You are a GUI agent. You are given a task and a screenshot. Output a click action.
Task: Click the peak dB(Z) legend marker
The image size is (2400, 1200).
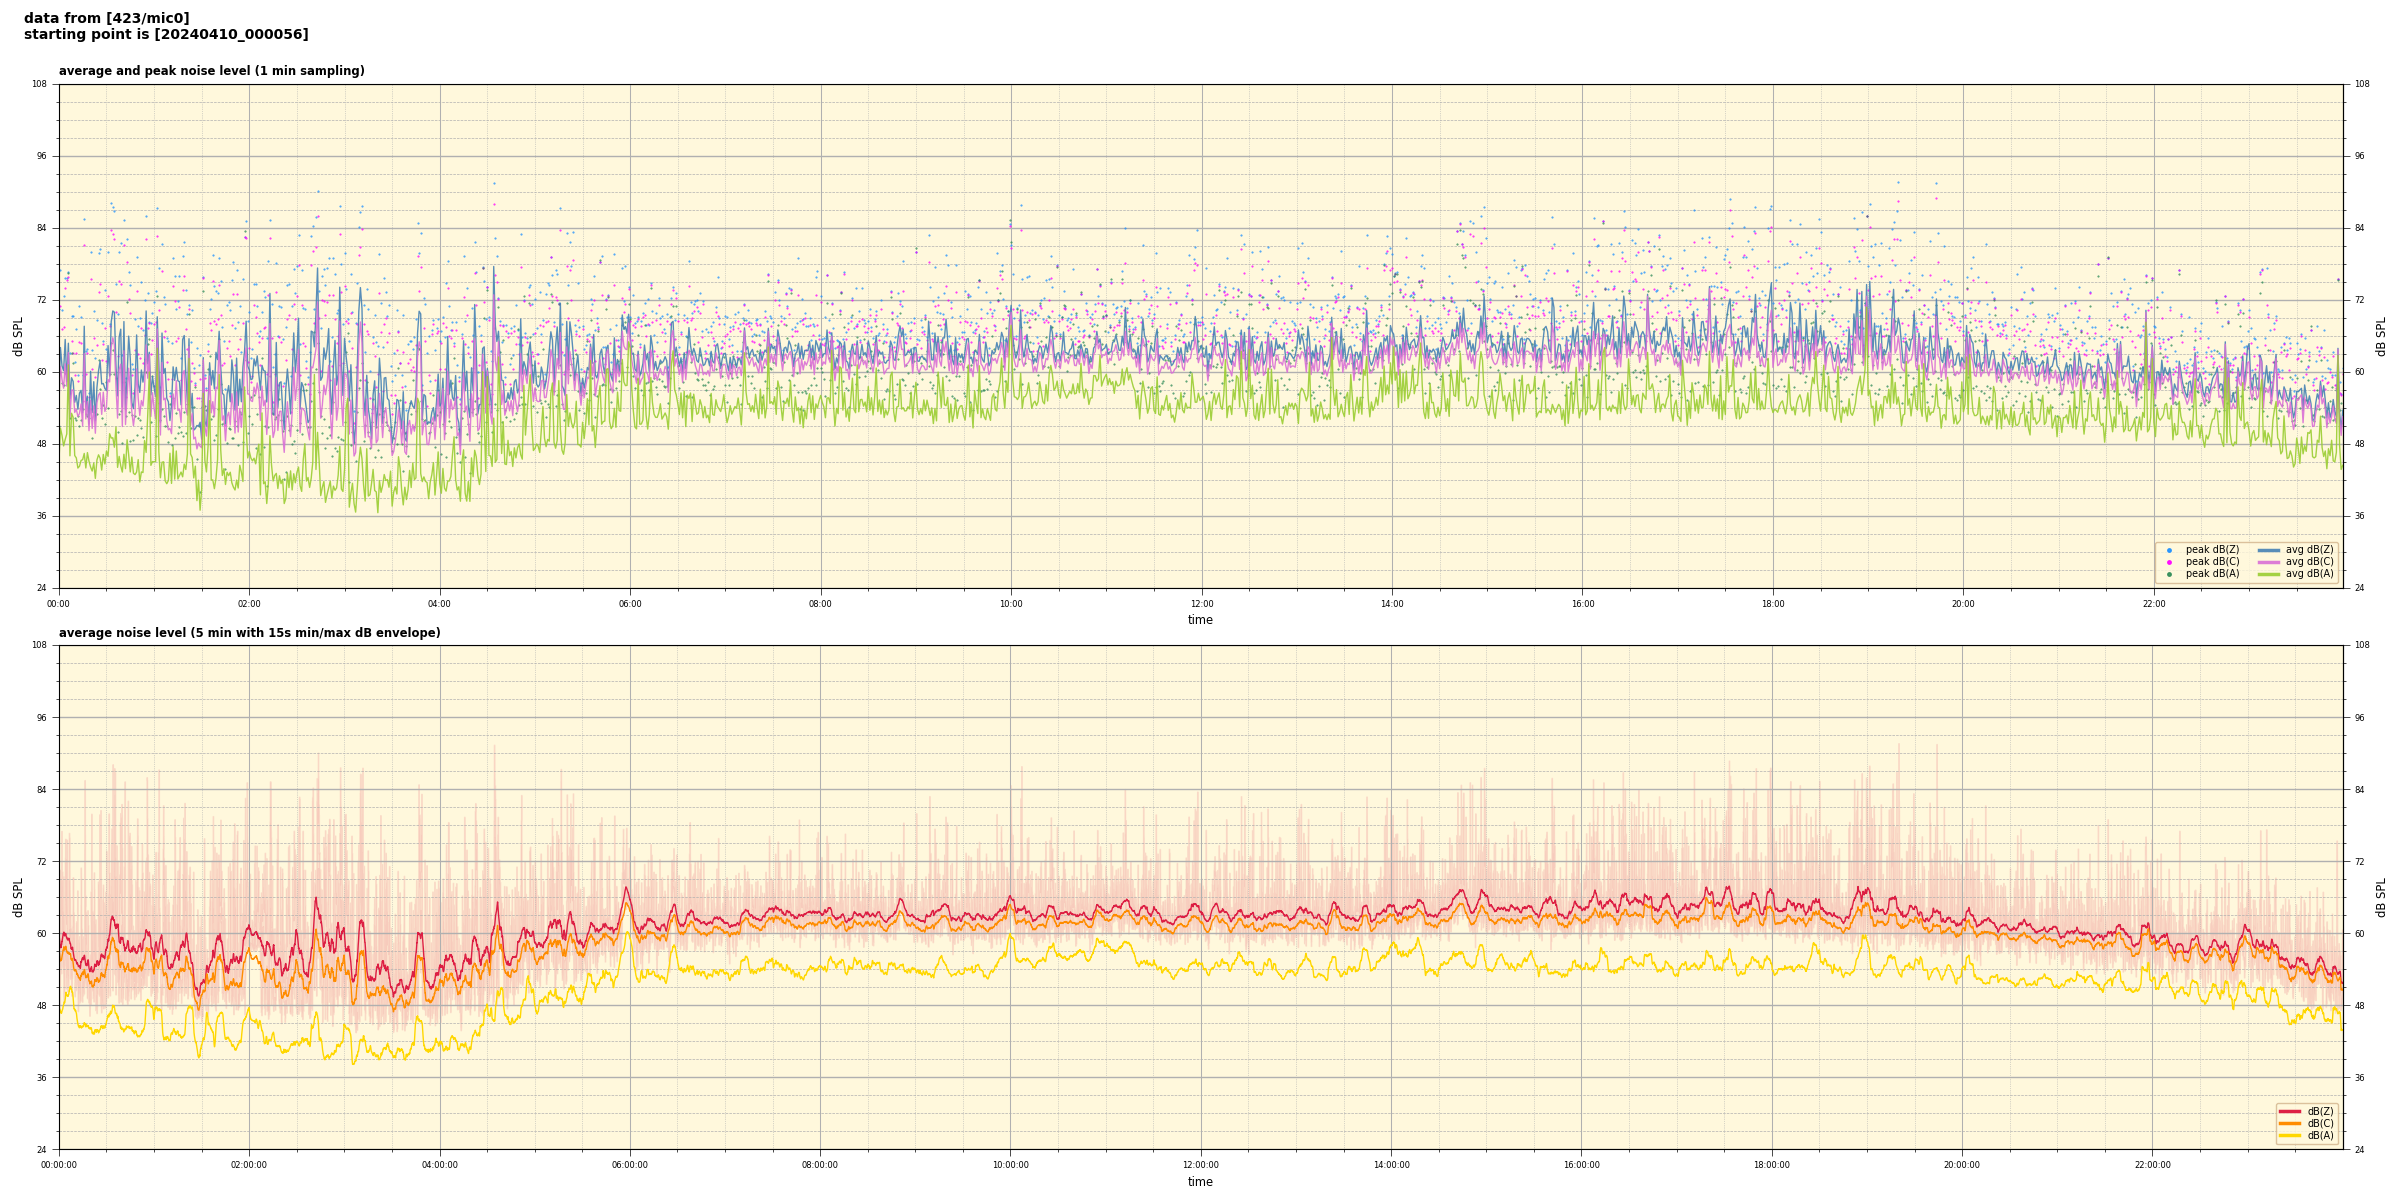coord(2169,550)
